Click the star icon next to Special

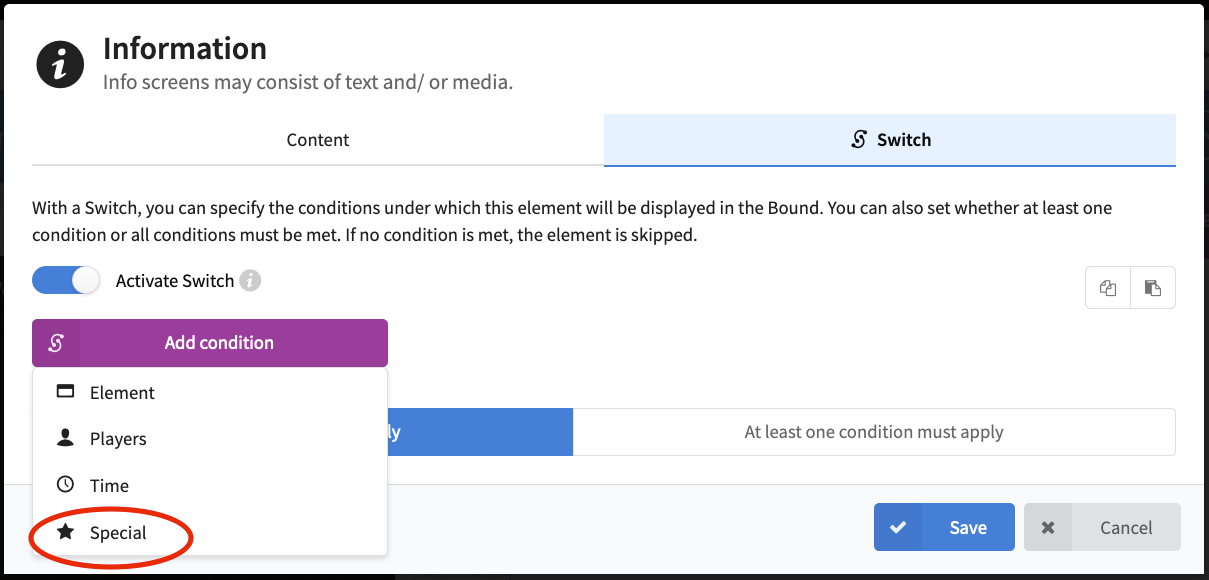(x=65, y=532)
